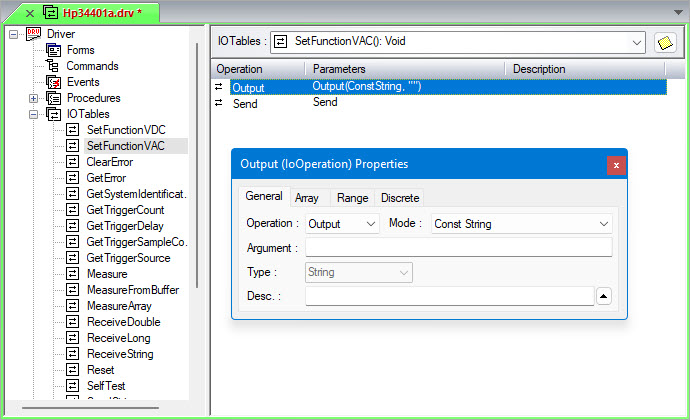Collapse the IOTables tree node
Image resolution: width=690 pixels, height=420 pixels.
[33, 114]
